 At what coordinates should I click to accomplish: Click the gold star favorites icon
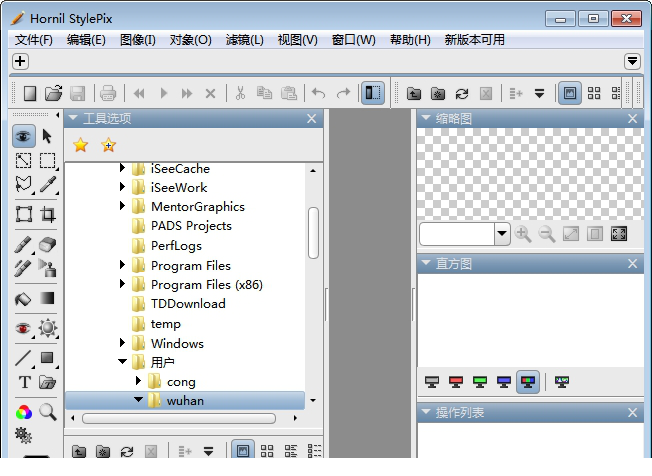point(80,145)
